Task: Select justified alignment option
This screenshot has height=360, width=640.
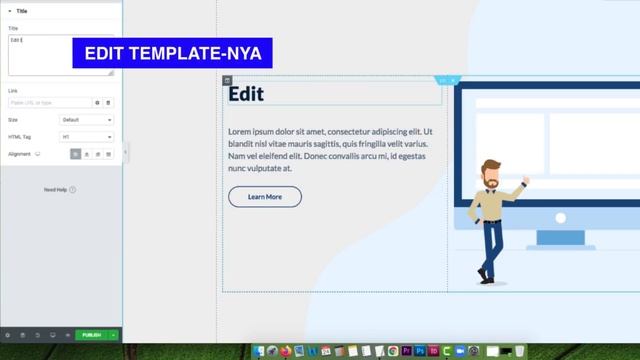Action: [x=109, y=154]
